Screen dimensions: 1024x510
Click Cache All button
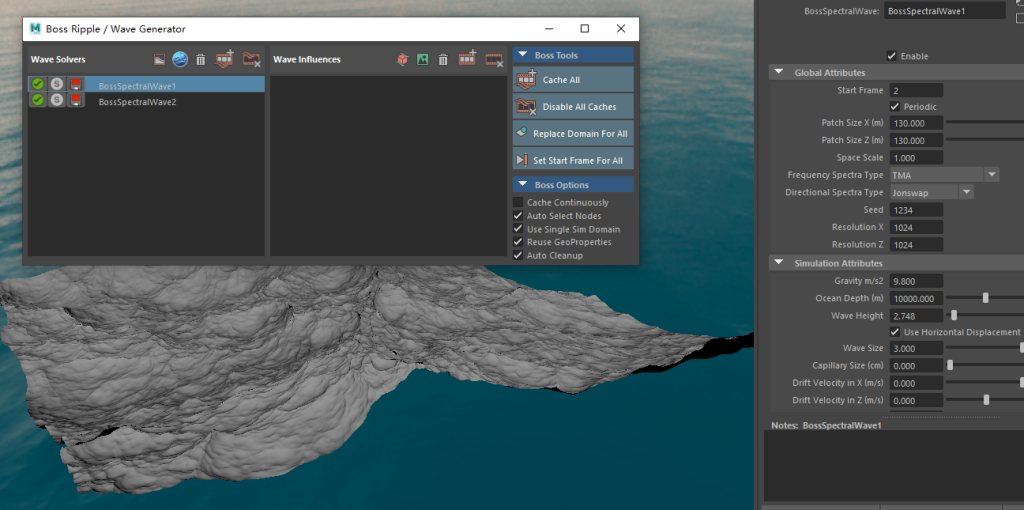click(573, 80)
